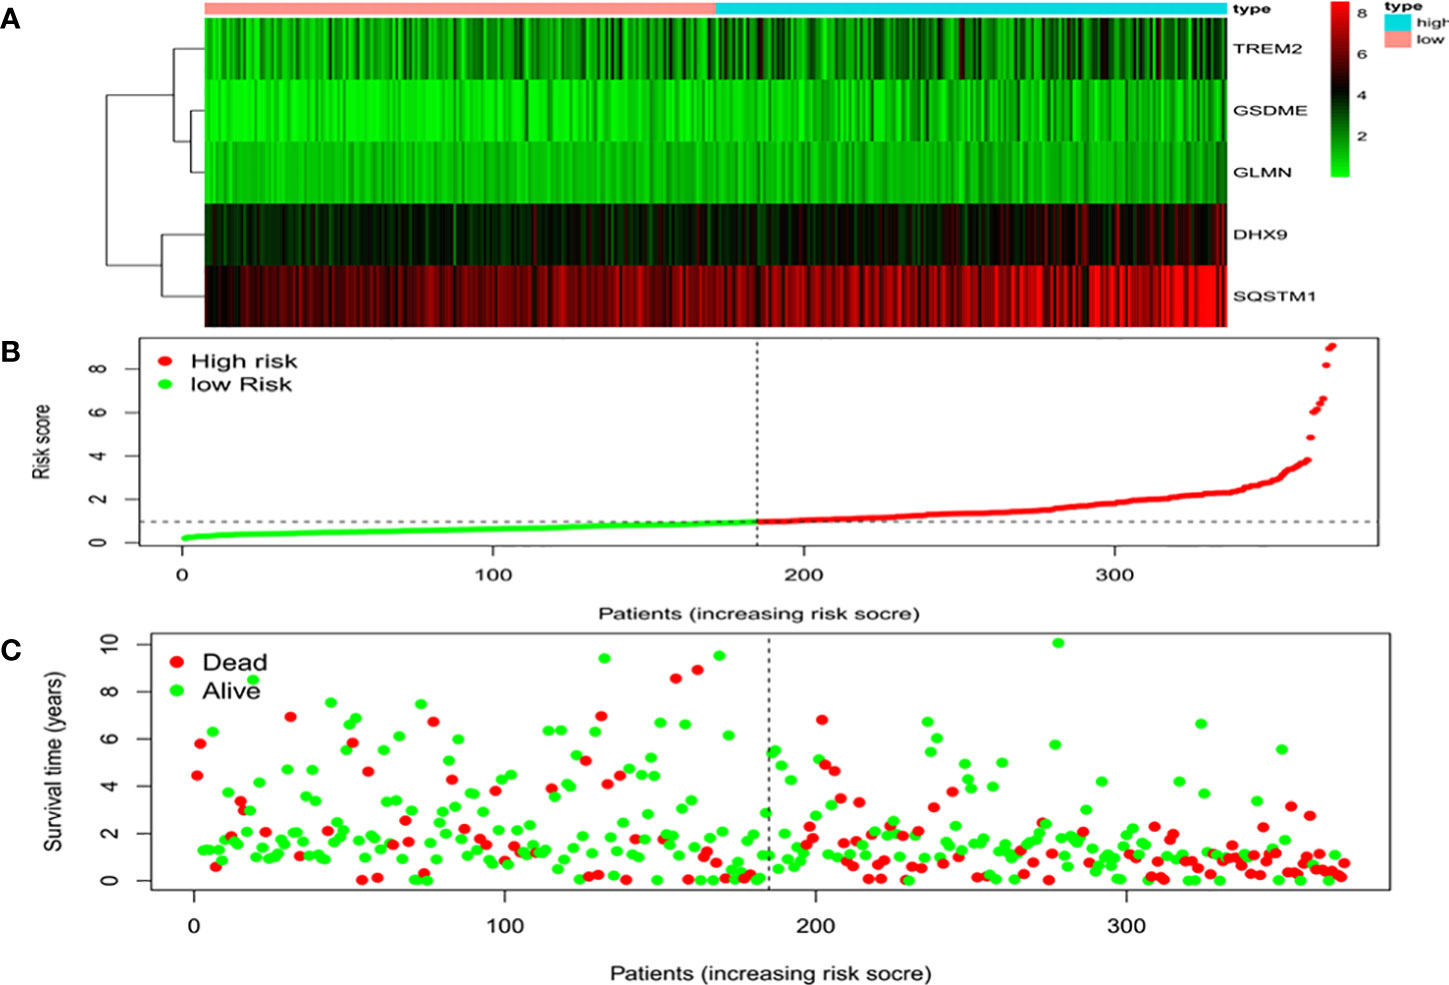Image resolution: width=1449 pixels, height=985 pixels.
Task: Click the horizontal dashed risk threshold line
Action: (x=759, y=521)
